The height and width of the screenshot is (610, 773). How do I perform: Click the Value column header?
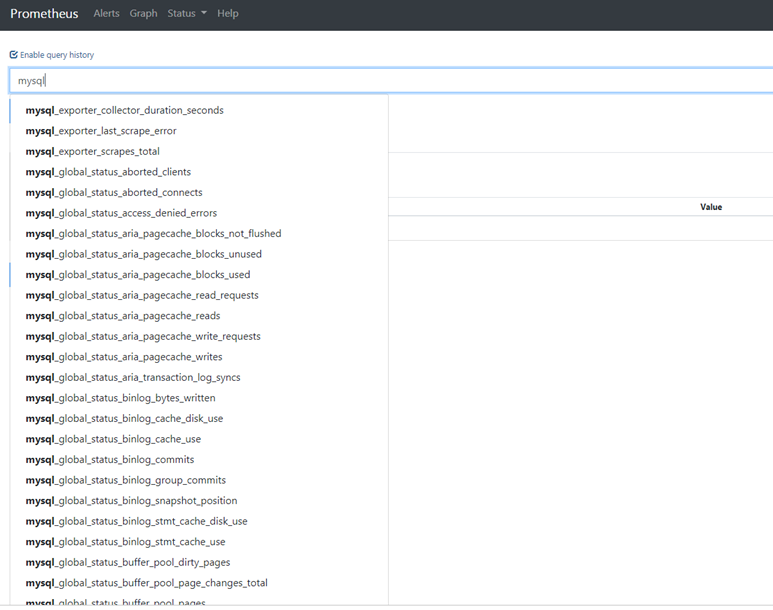click(x=711, y=207)
